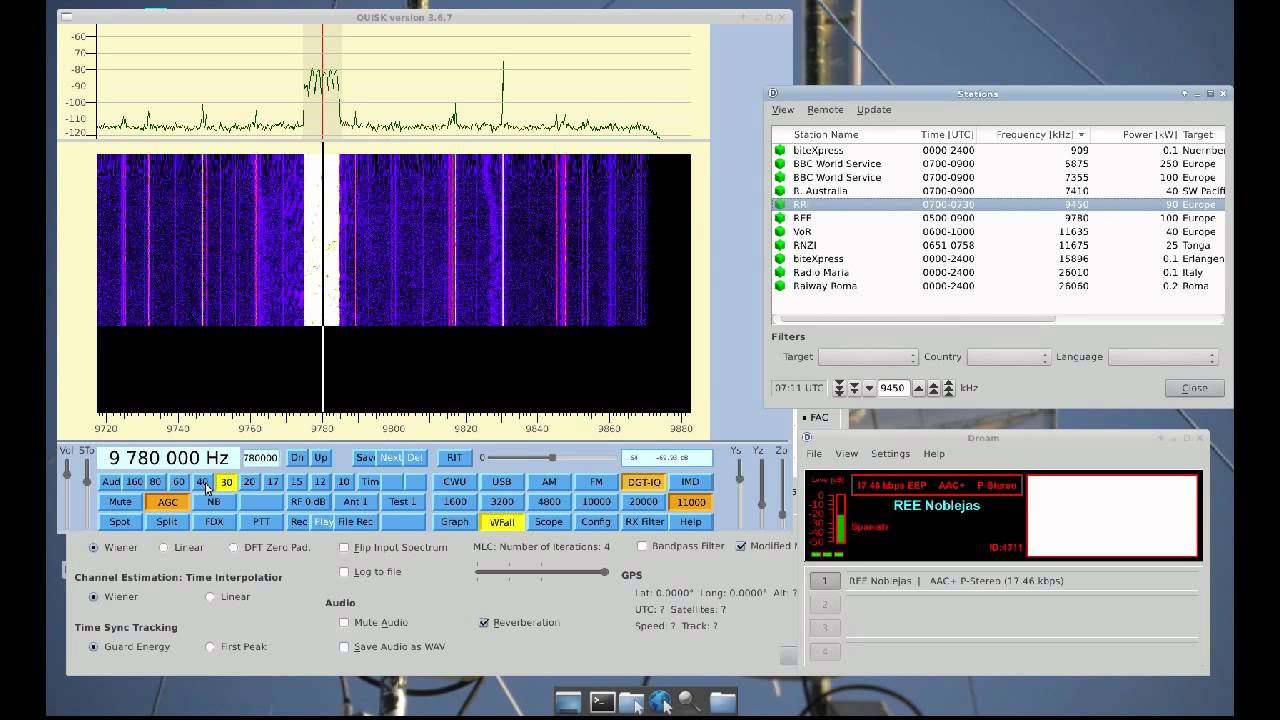
Task: Select the Linear time interpolation radio button
Action: [210, 597]
